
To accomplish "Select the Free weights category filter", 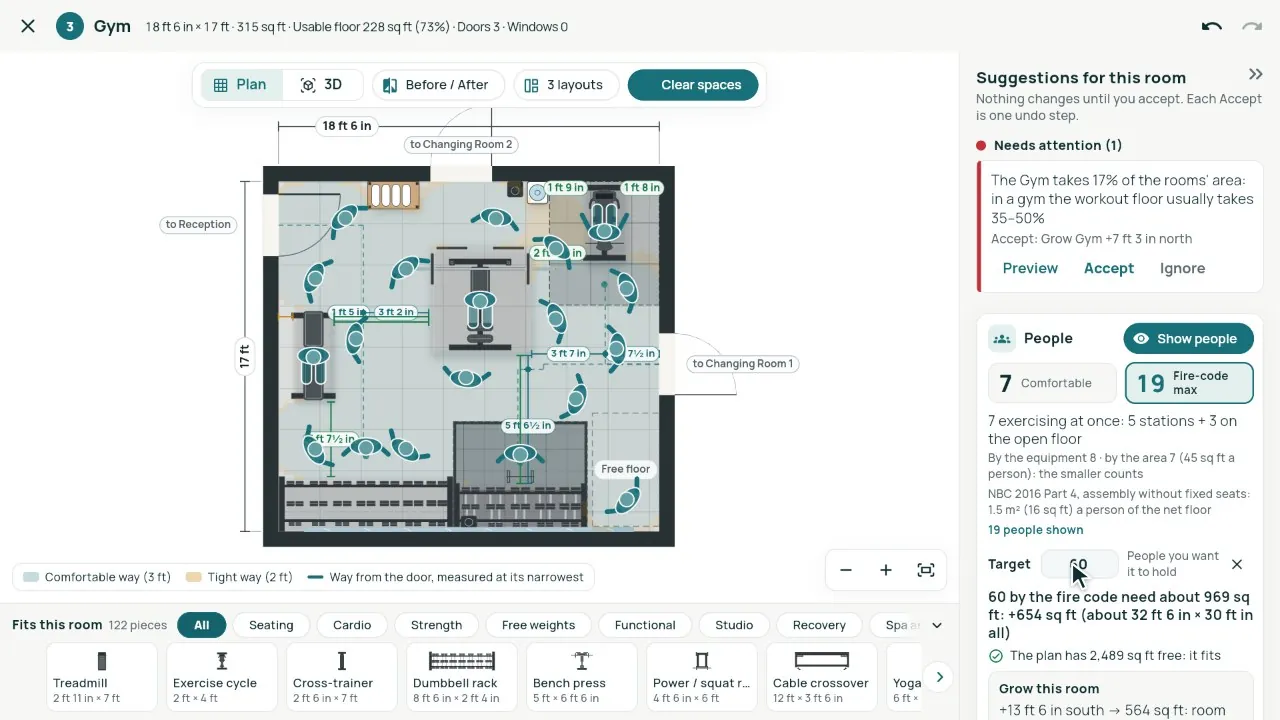I will point(538,625).
